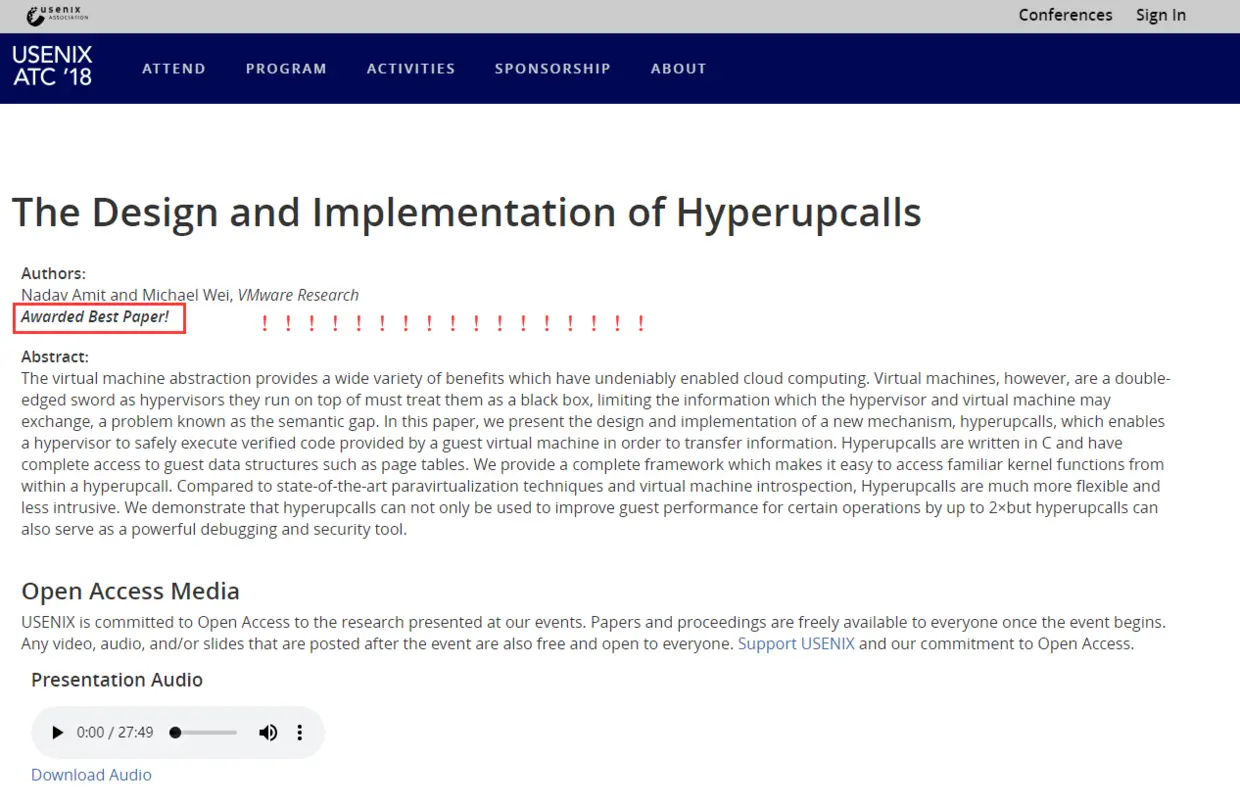This screenshot has height=806, width=1240.
Task: Click the Authors label
Action: coord(53,273)
